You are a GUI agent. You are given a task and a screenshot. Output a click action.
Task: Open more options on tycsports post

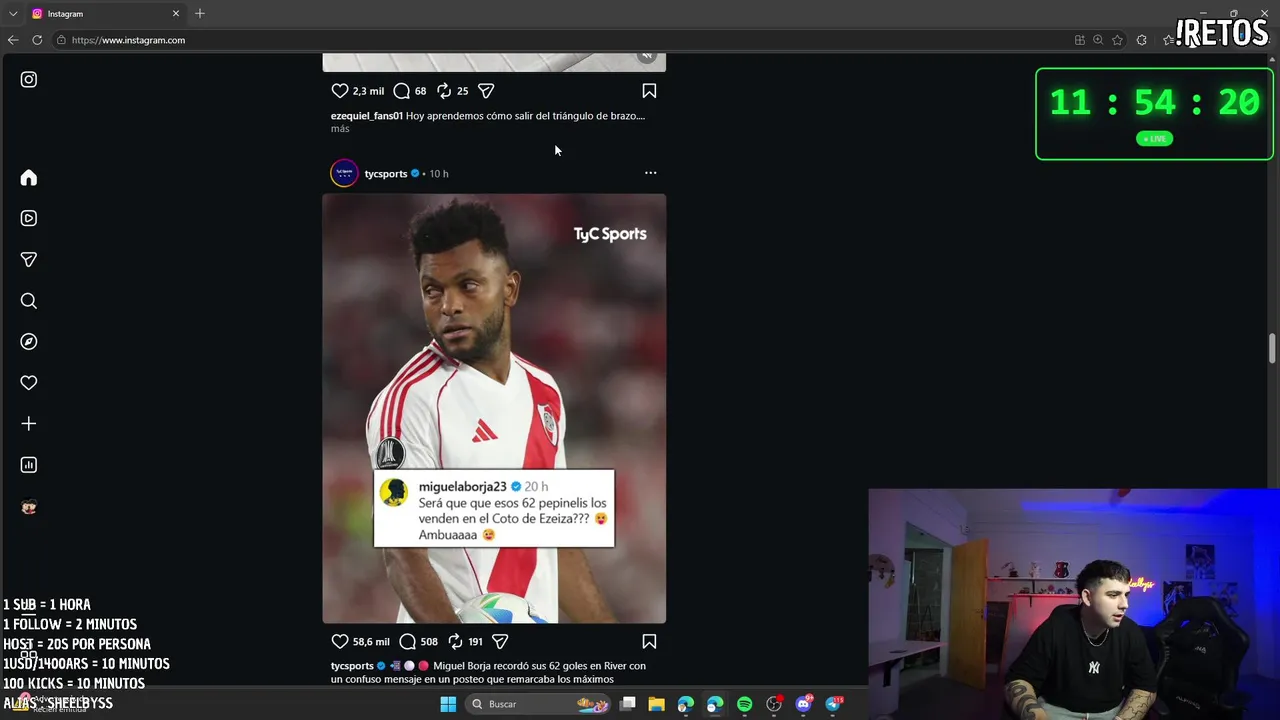coord(650,173)
